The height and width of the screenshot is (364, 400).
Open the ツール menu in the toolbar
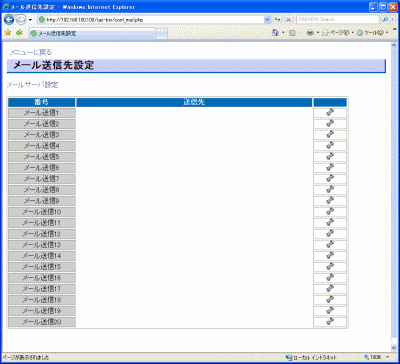[x=372, y=33]
